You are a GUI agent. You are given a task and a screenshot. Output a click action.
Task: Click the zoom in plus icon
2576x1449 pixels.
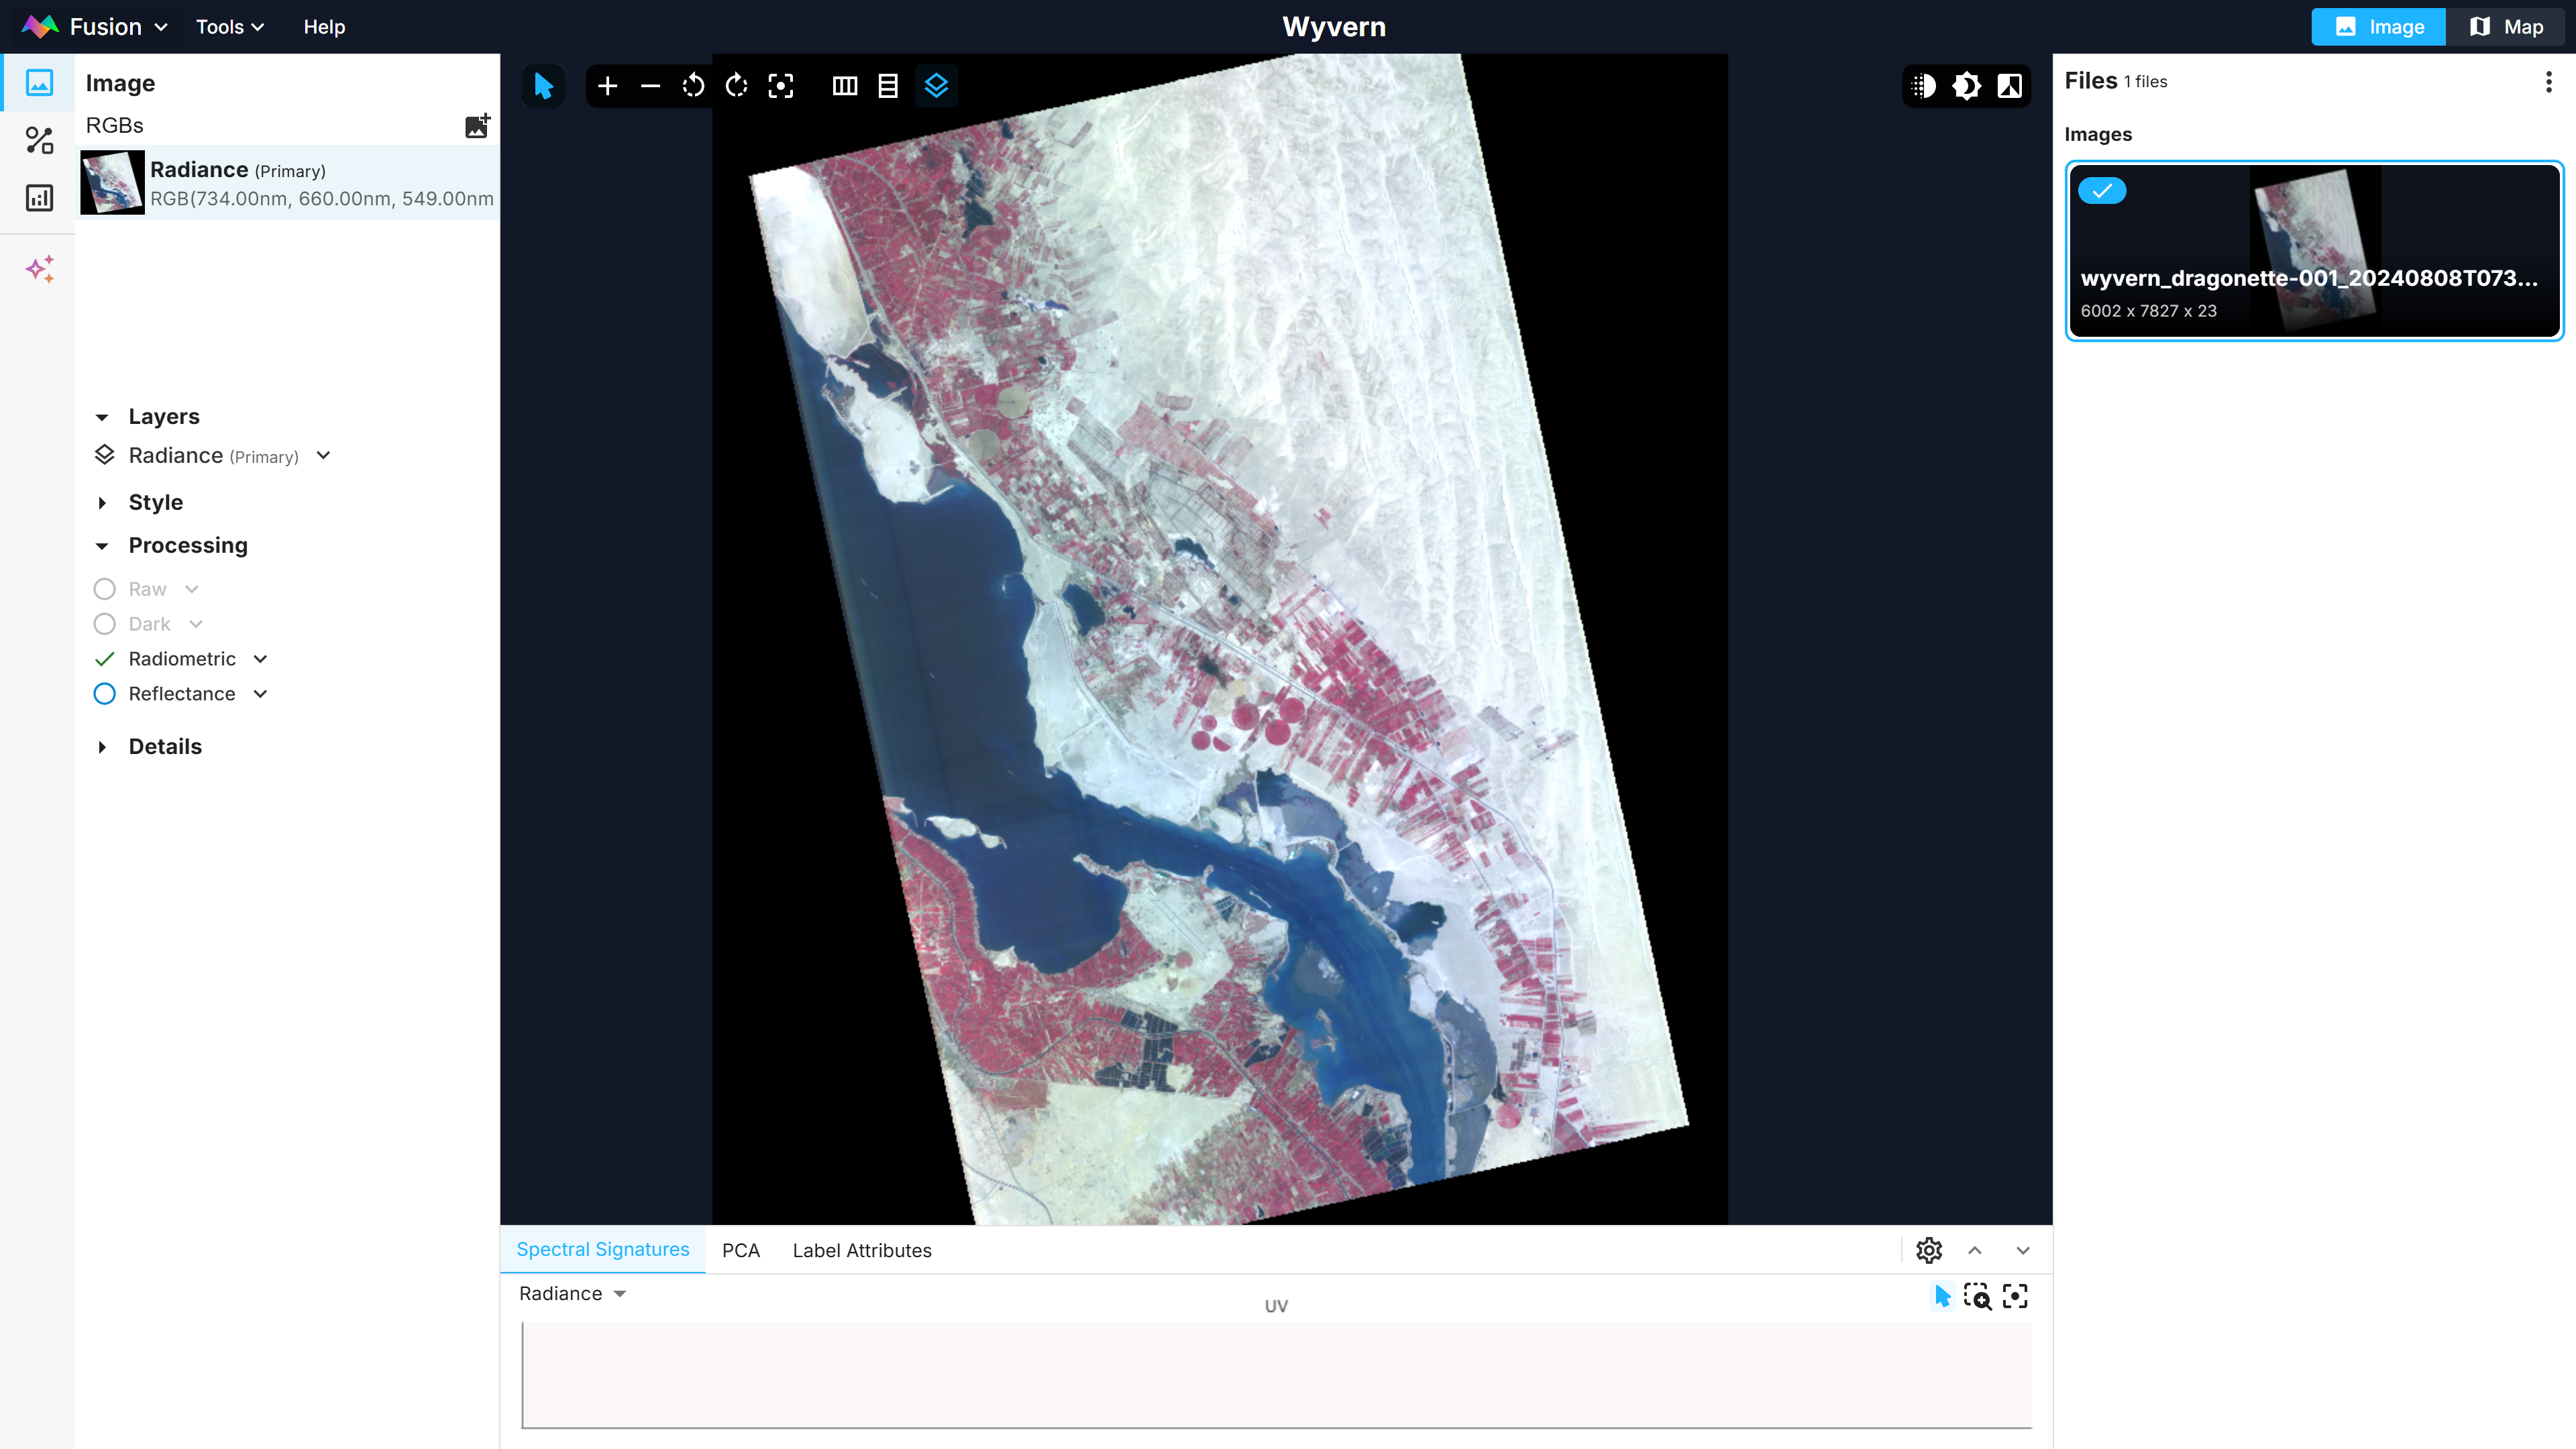[x=607, y=86]
